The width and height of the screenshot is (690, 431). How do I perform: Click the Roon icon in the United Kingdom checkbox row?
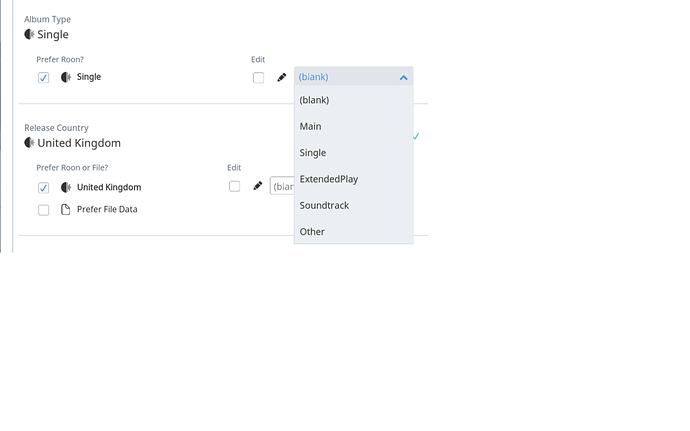pos(66,188)
